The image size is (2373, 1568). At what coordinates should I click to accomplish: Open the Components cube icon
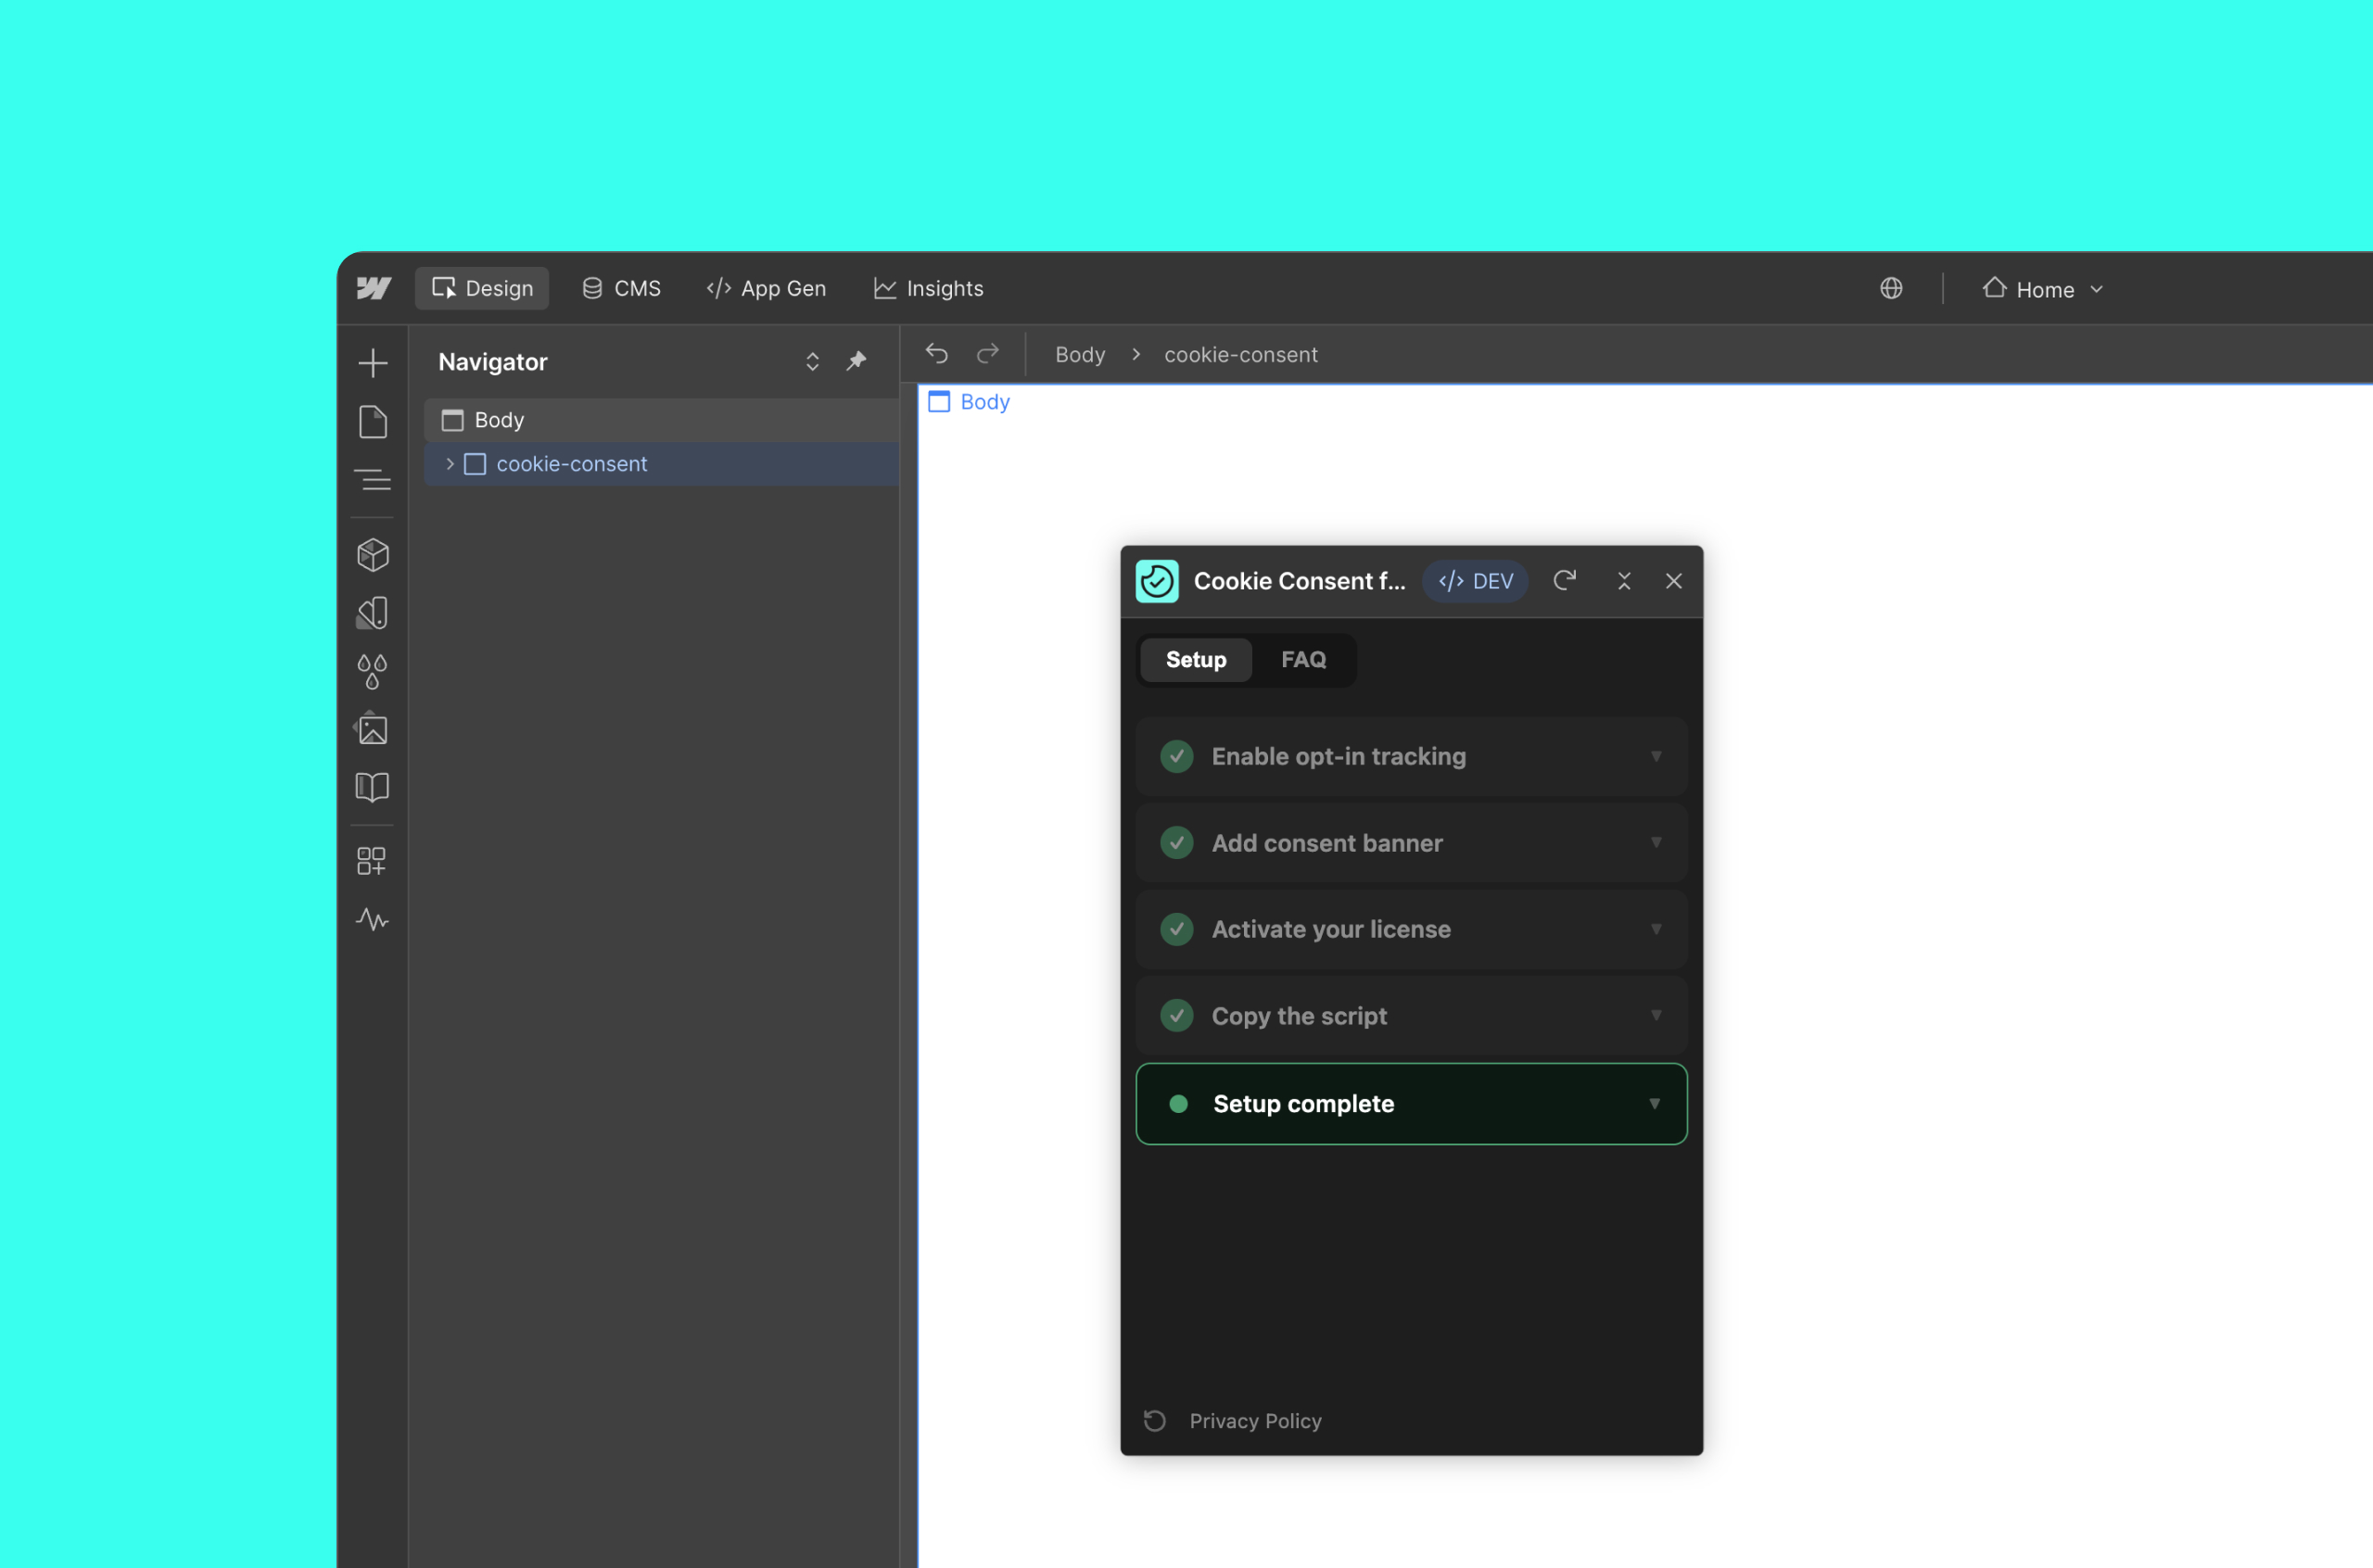372,555
